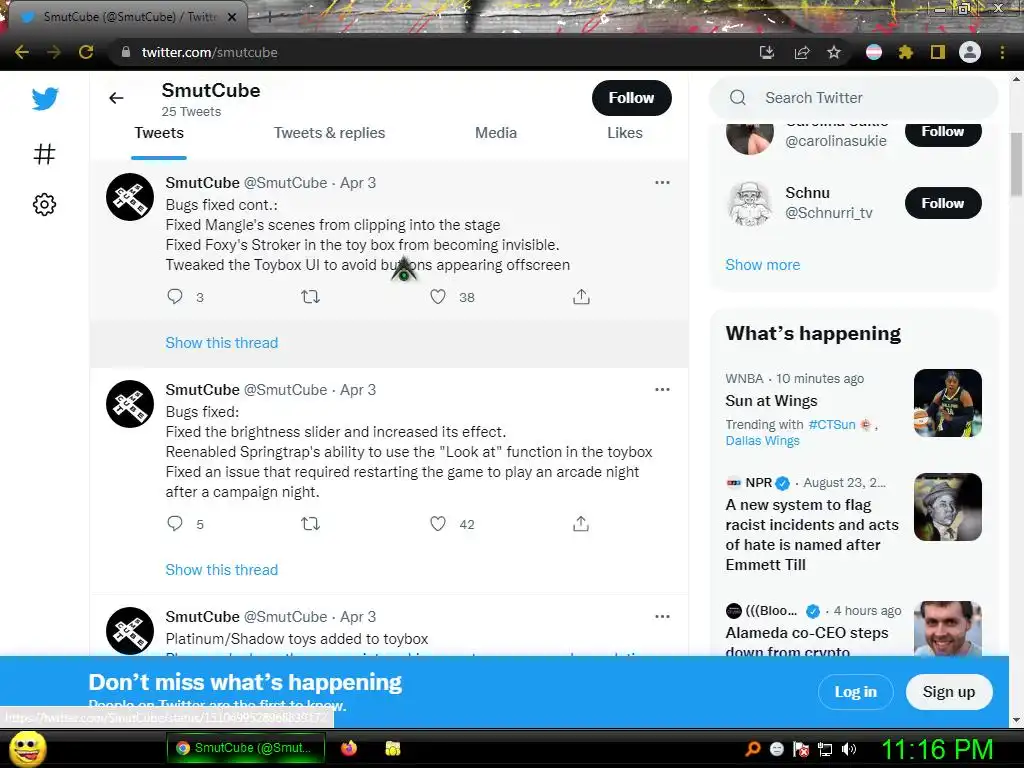This screenshot has width=1024, height=768.
Task: Click the search magnifier tray icon
Action: pyautogui.click(x=753, y=749)
